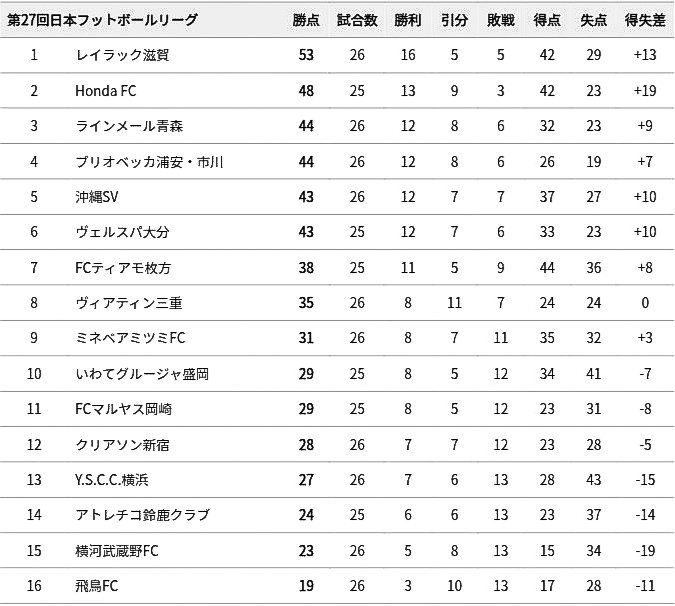The width and height of the screenshot is (675, 606).
Task: Click the 得点 column header
Action: click(x=546, y=20)
